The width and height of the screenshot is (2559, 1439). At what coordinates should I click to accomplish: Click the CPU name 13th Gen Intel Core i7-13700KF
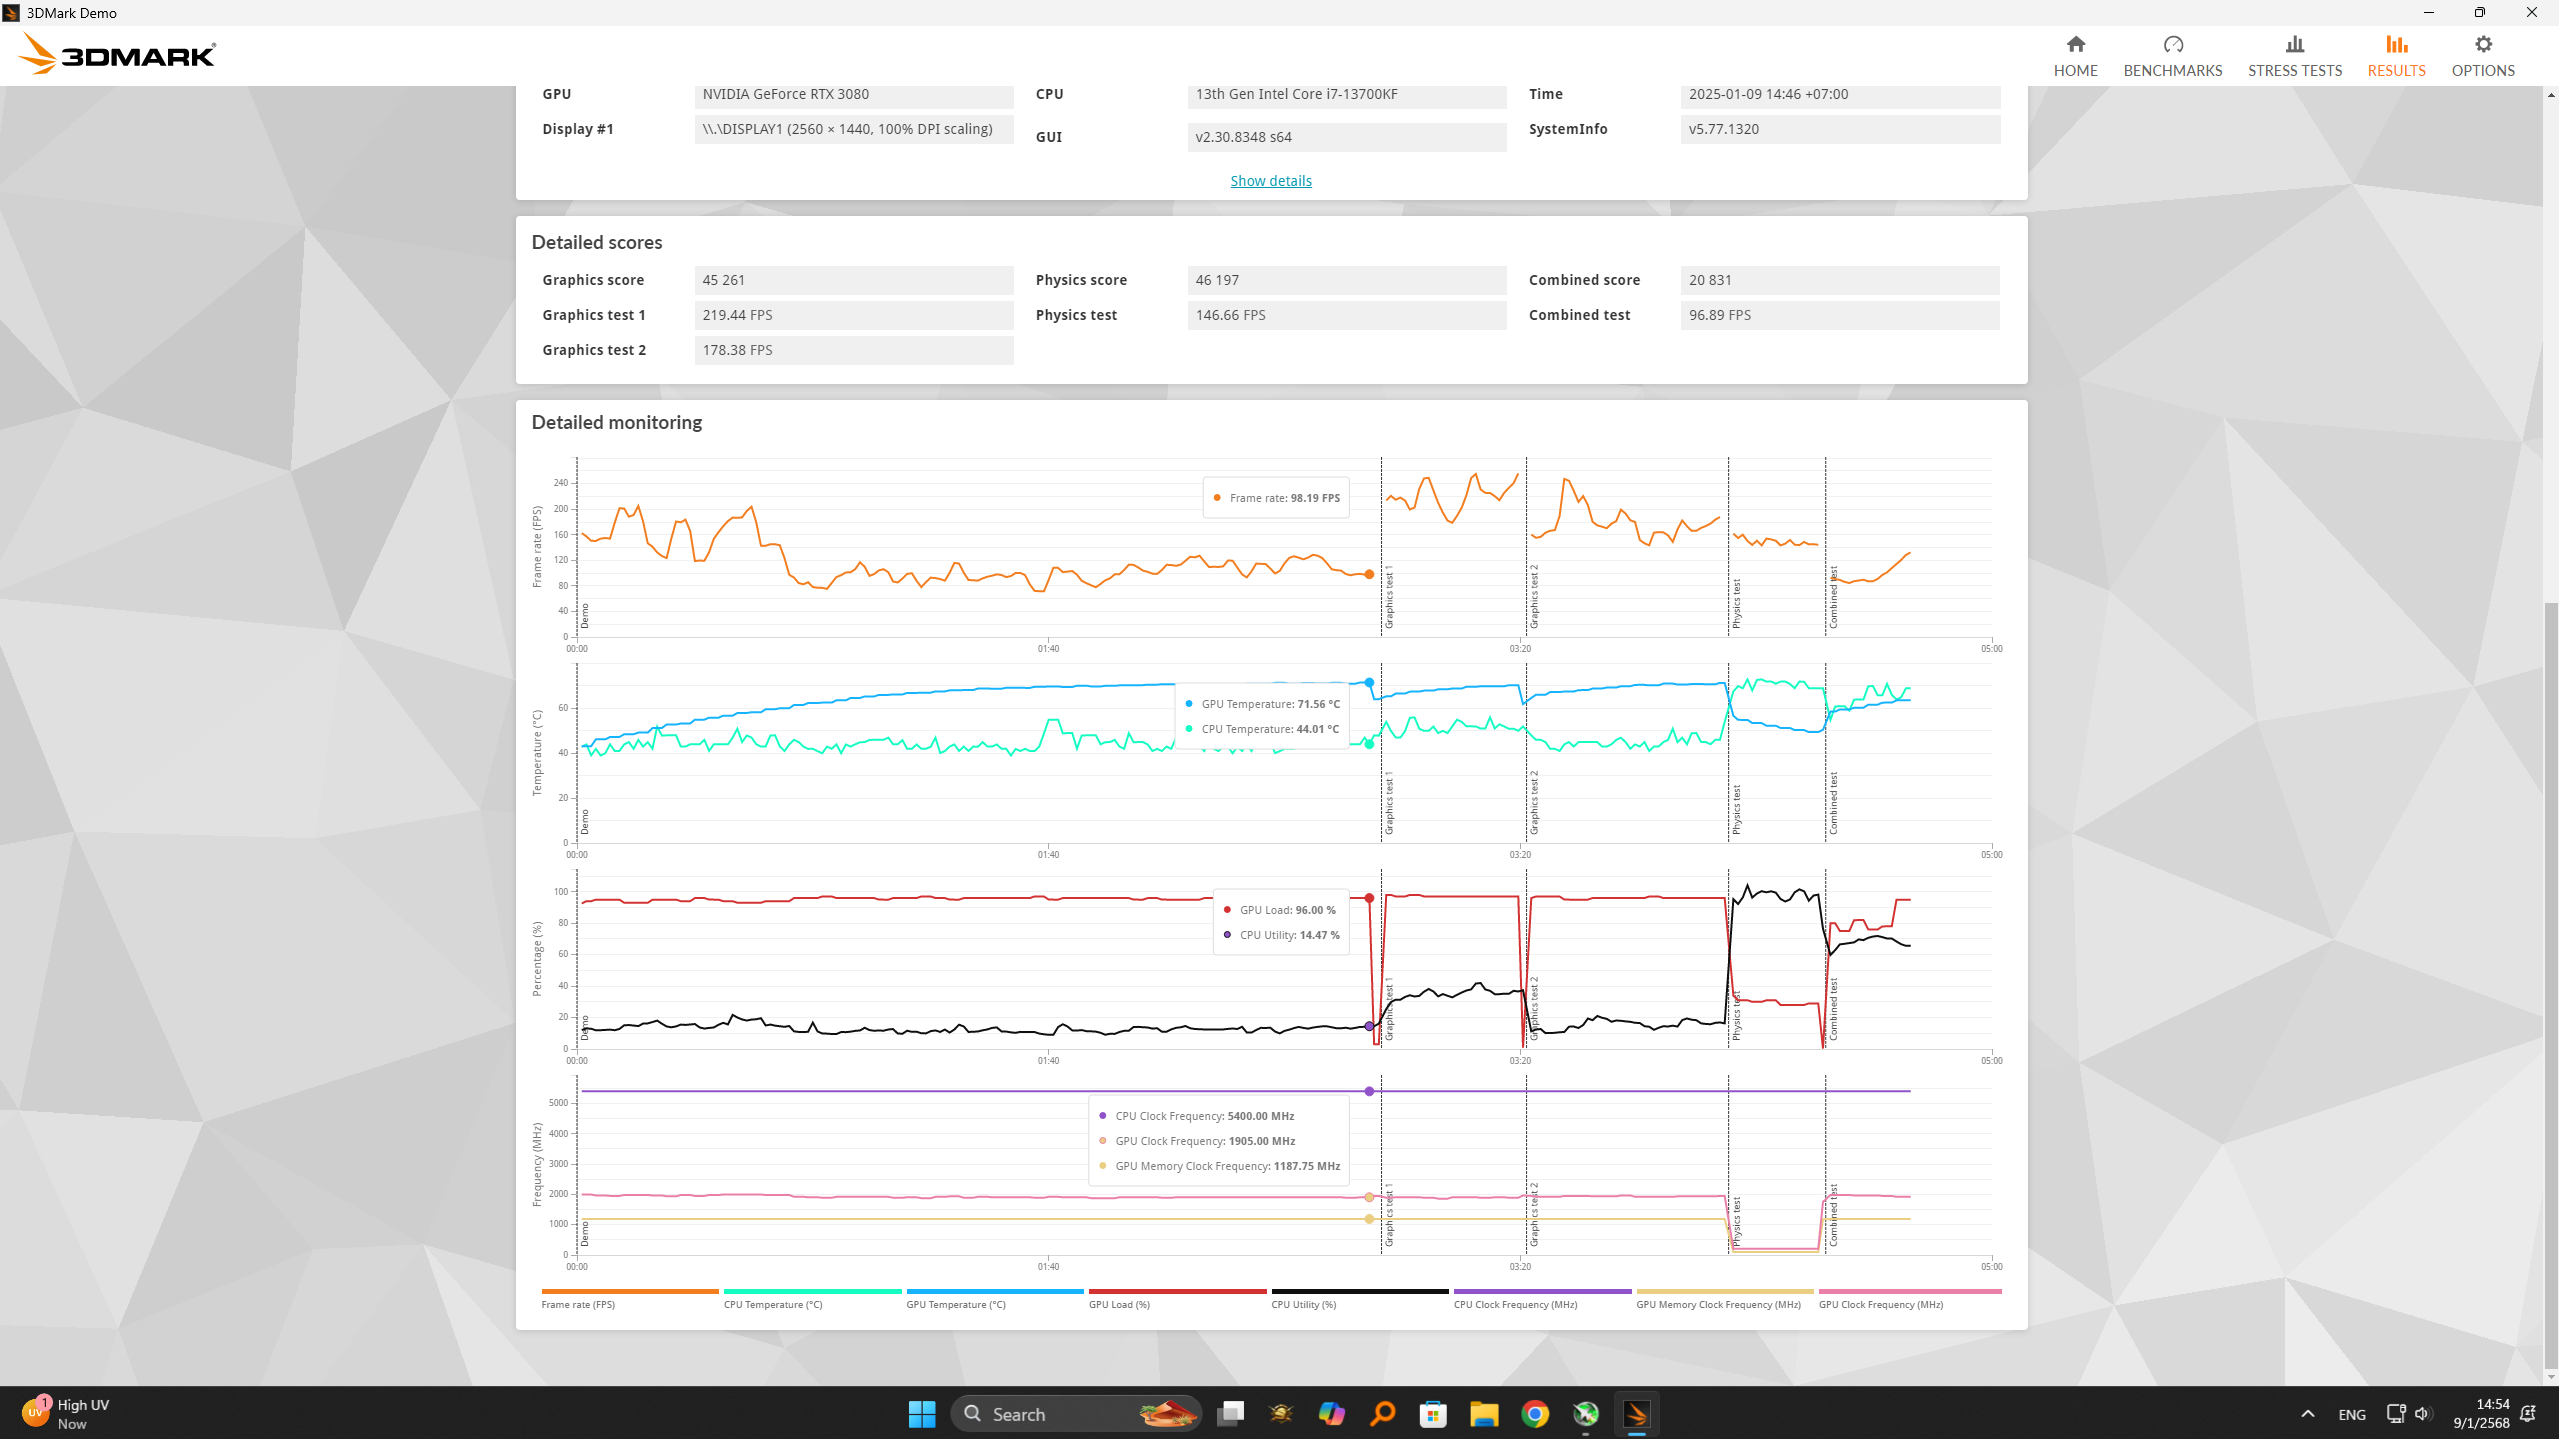tap(1346, 95)
